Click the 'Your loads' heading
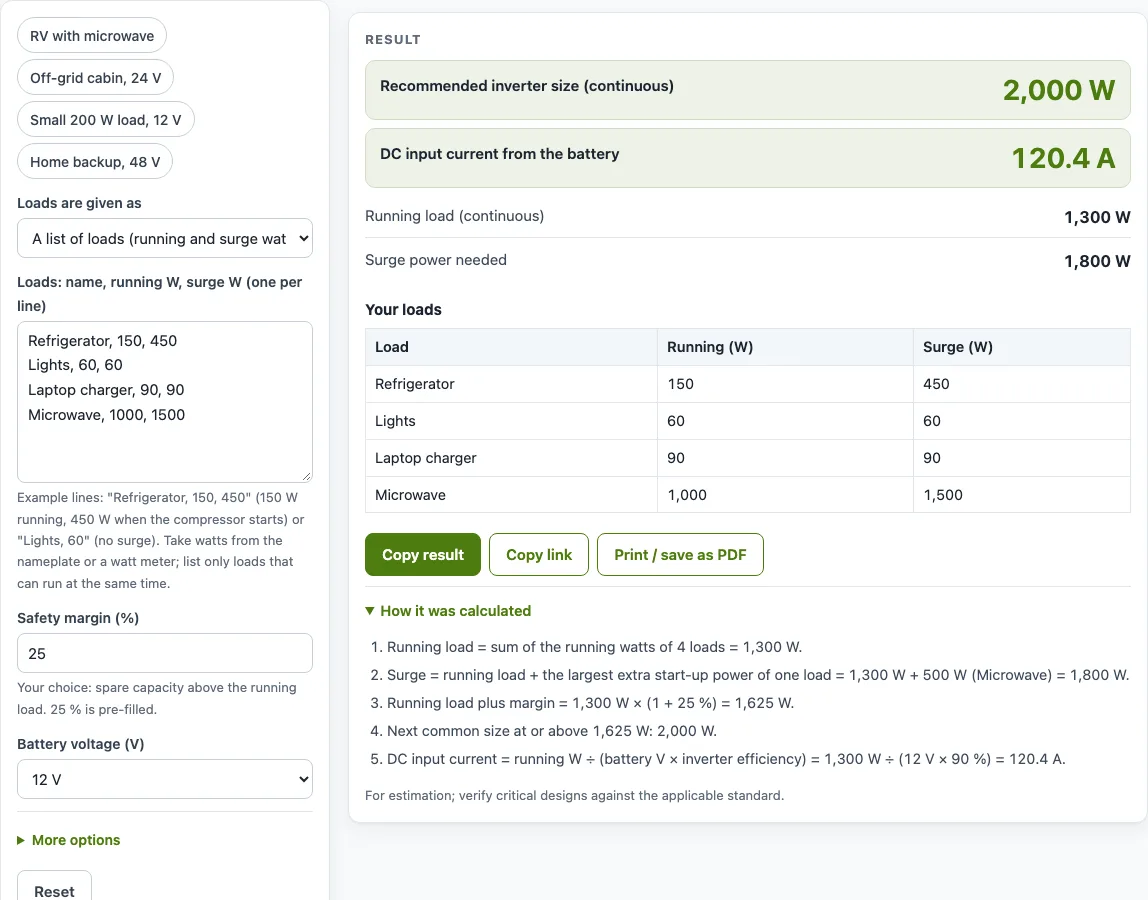Screen dimensions: 1148x900 tap(403, 310)
